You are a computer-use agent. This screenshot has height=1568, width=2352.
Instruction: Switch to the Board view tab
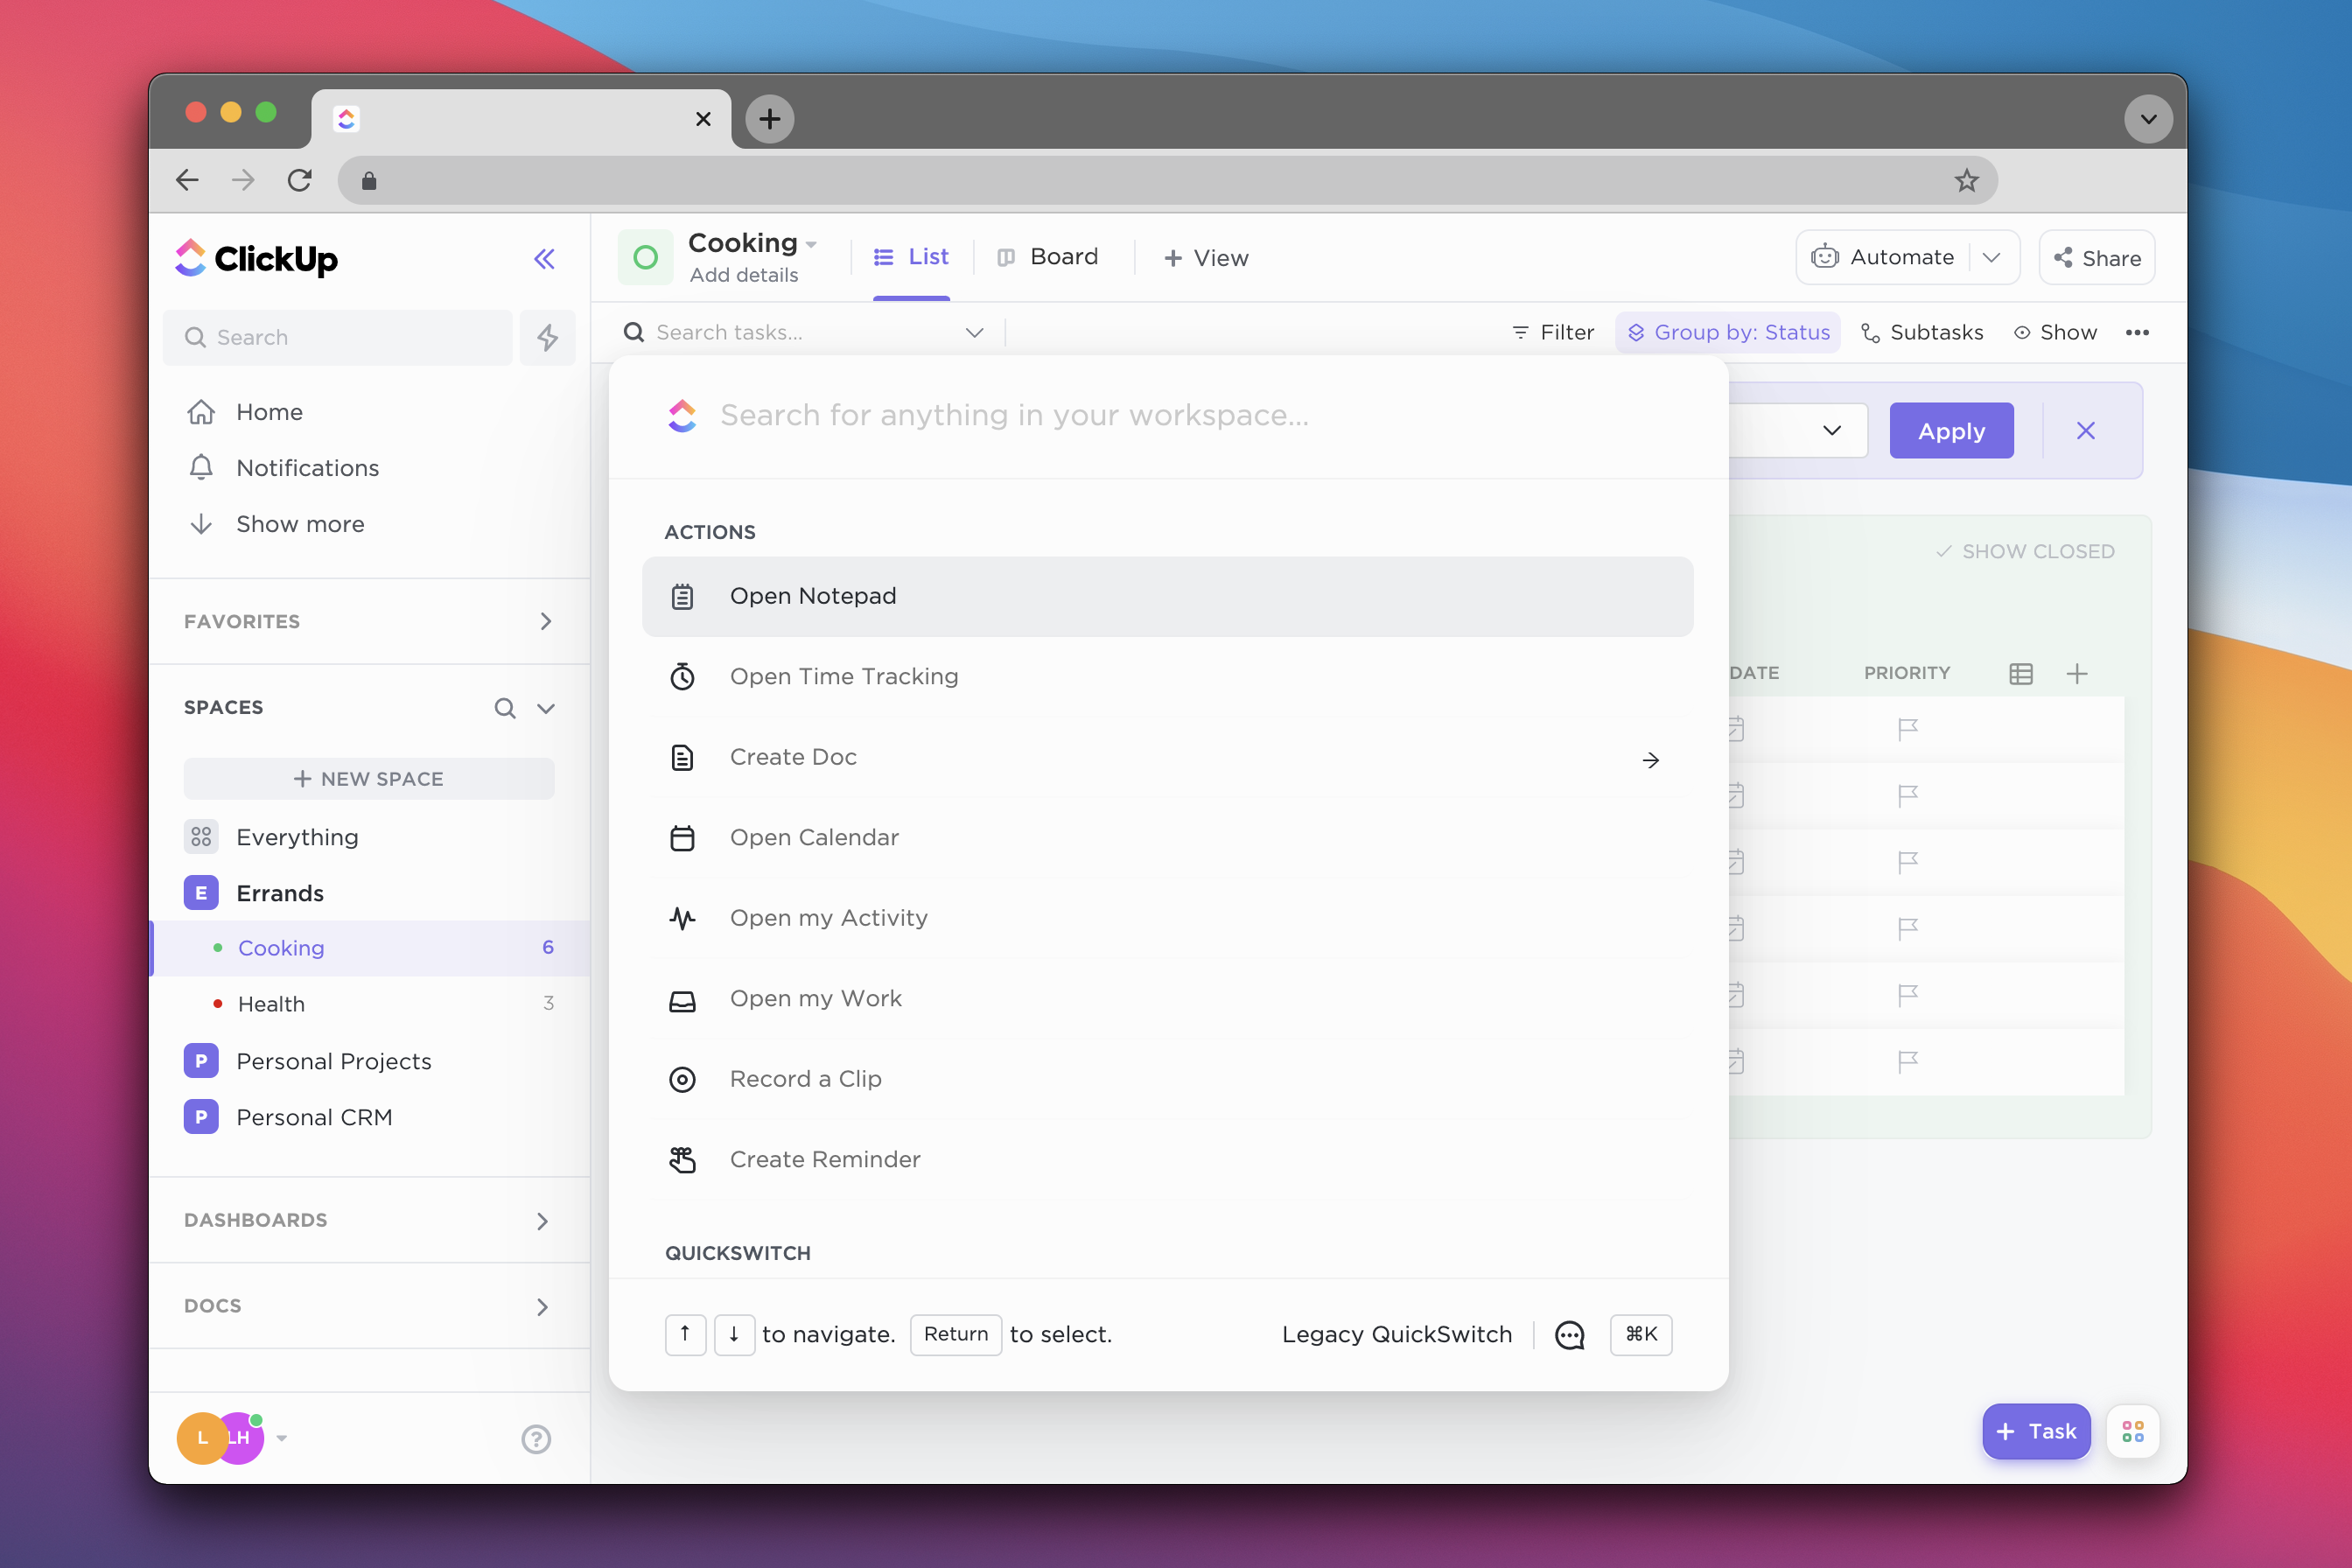[1062, 257]
